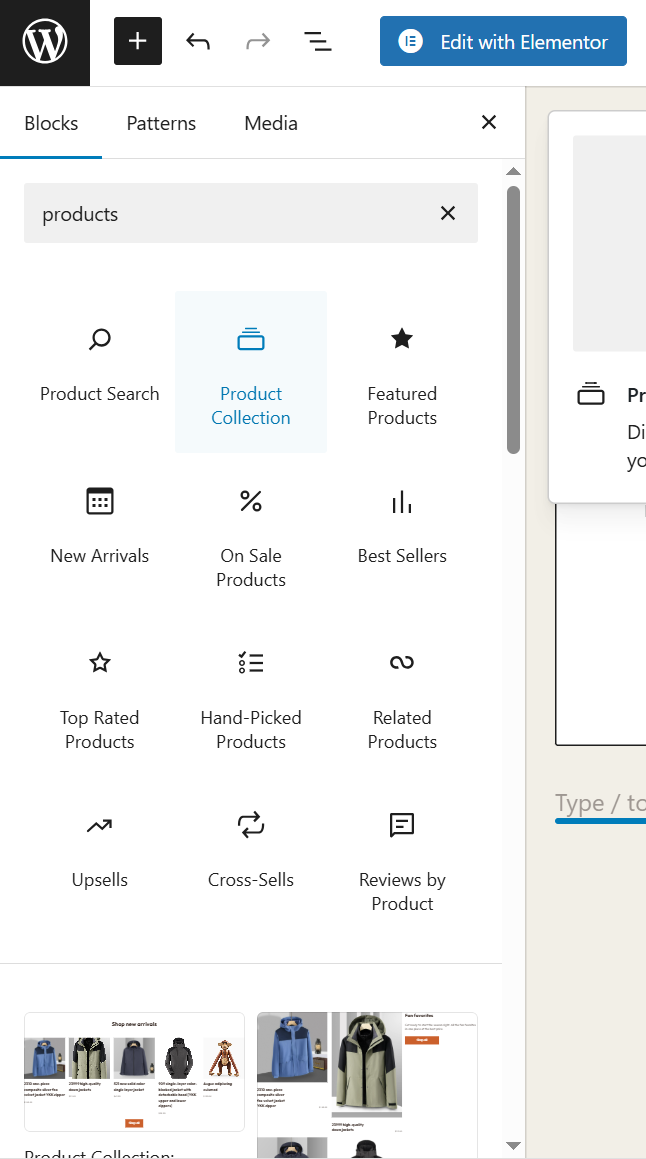
Task: Open the Document Overview list icon
Action: pos(317,42)
